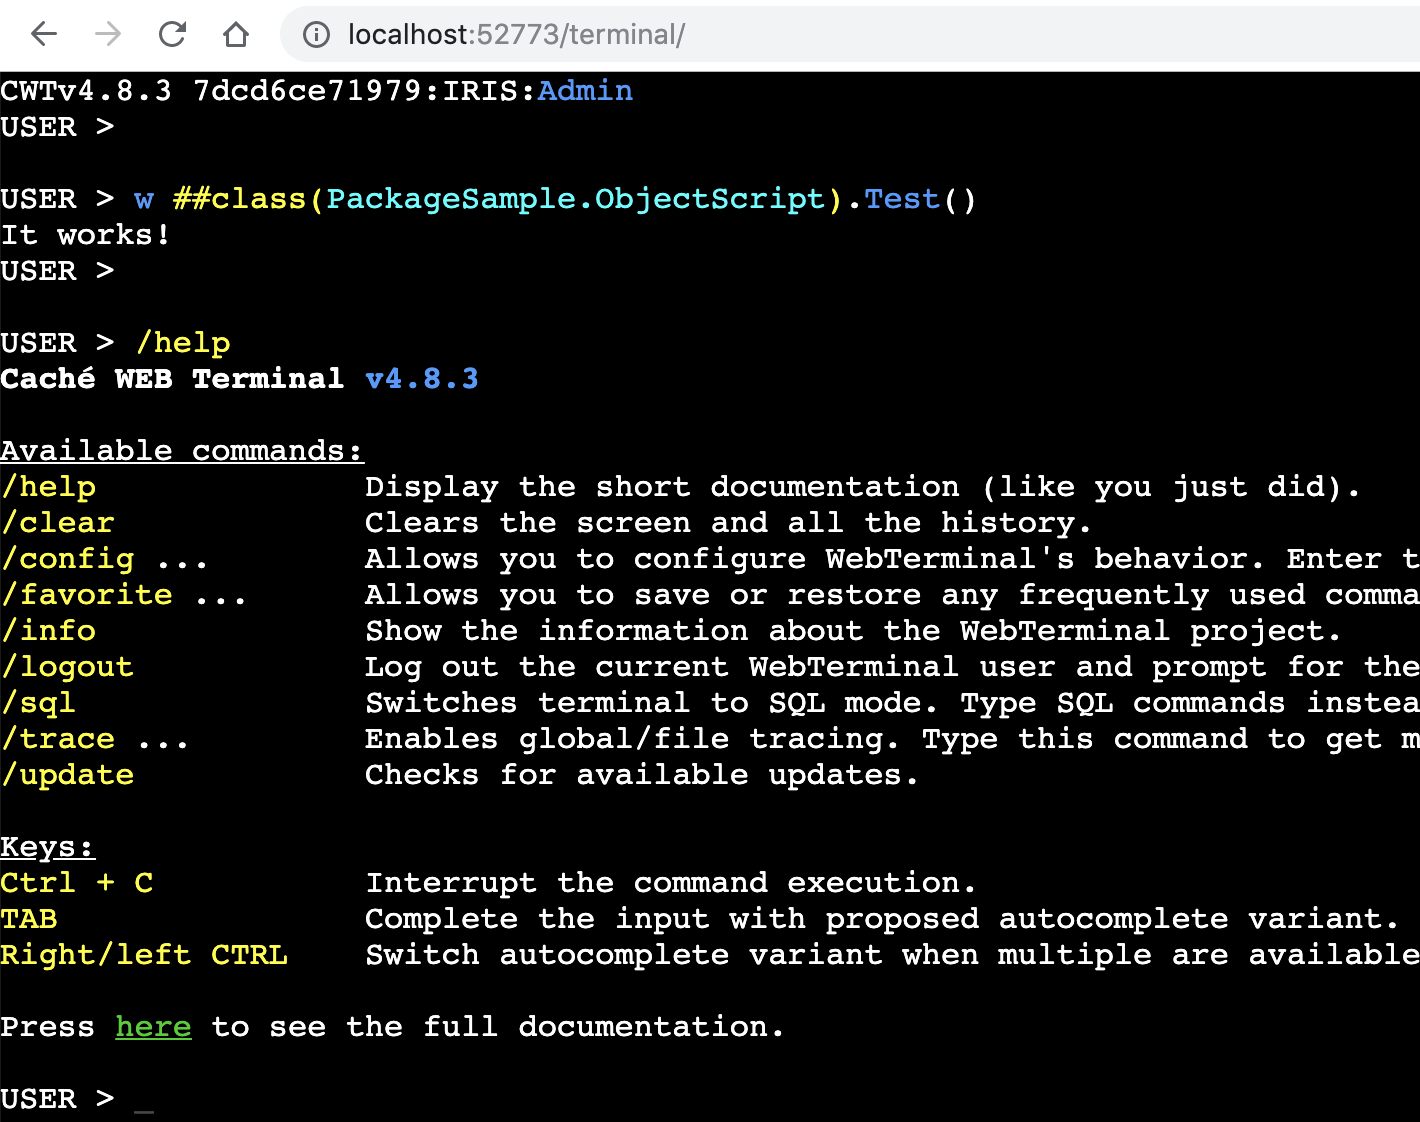Click the /help command in list
The height and width of the screenshot is (1122, 1420).
click(49, 487)
